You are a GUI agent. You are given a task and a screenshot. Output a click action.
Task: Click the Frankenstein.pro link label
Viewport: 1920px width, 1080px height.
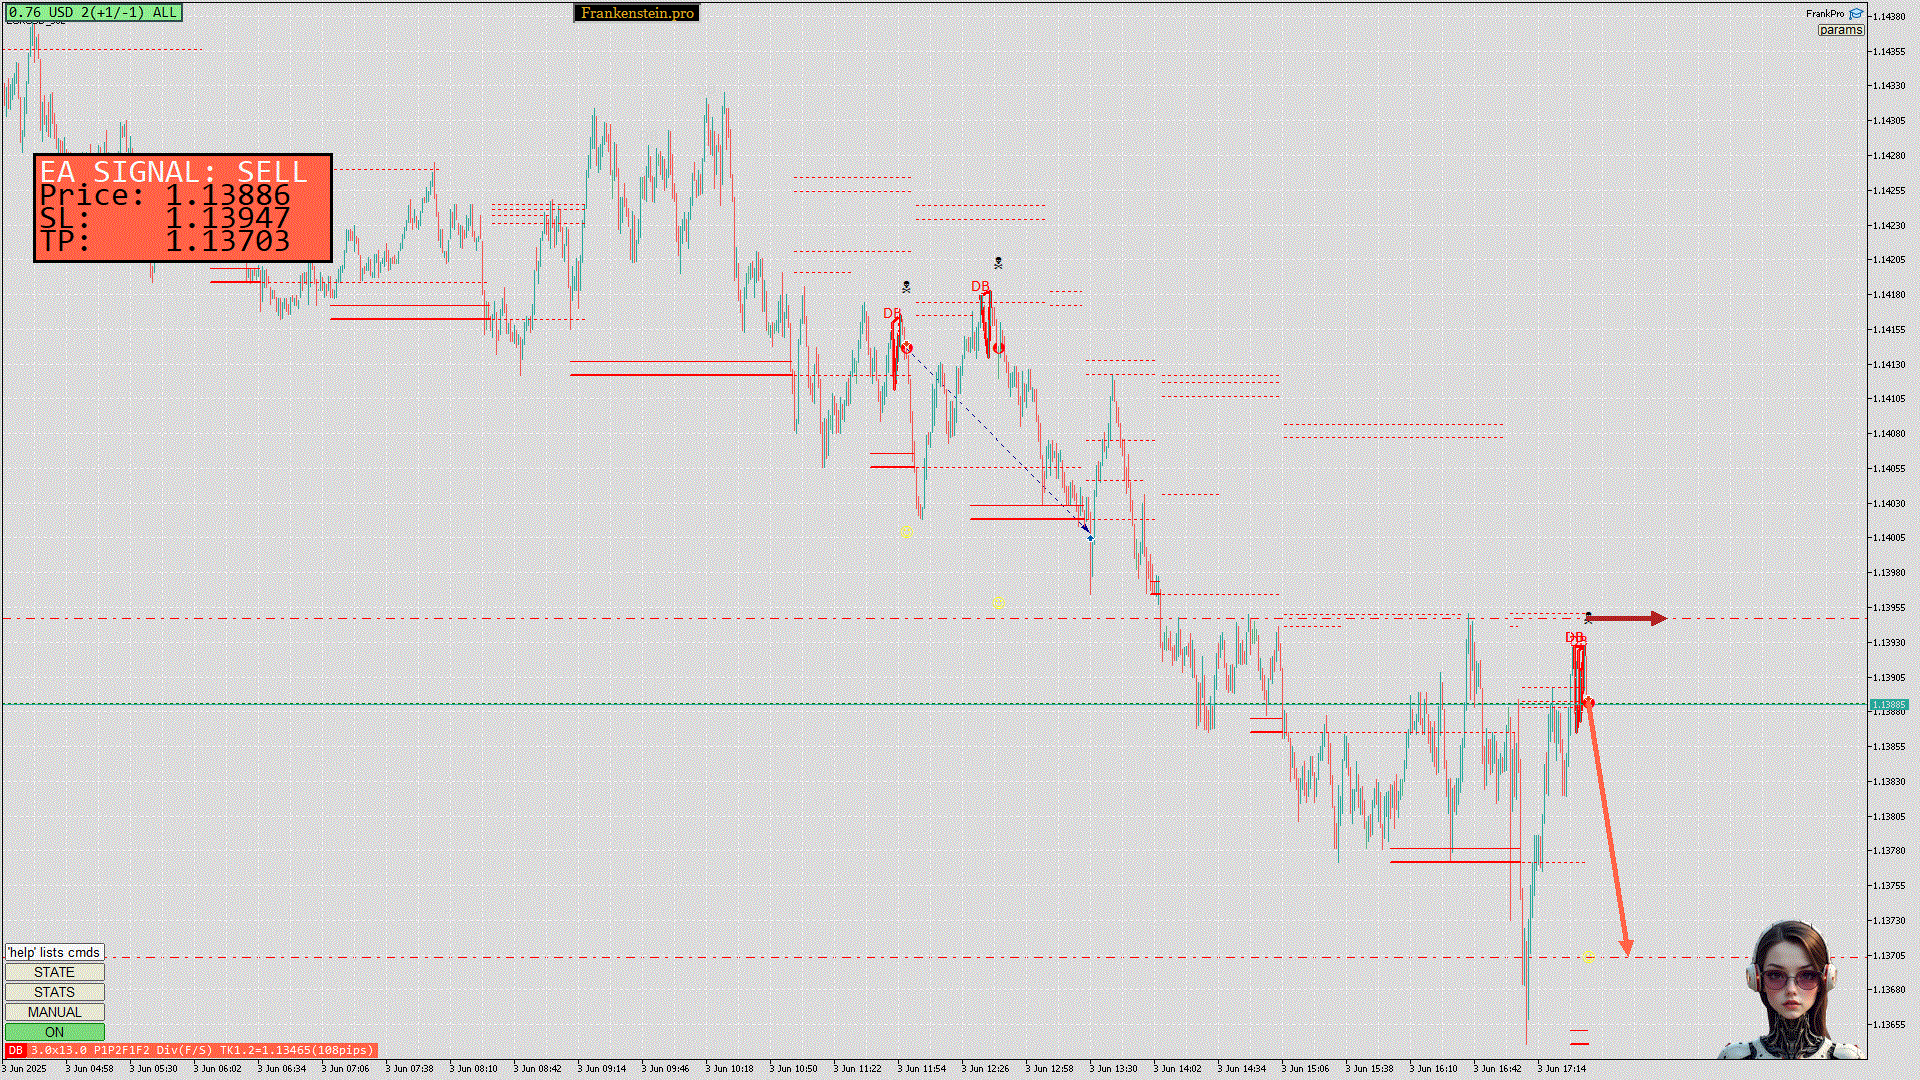click(637, 13)
